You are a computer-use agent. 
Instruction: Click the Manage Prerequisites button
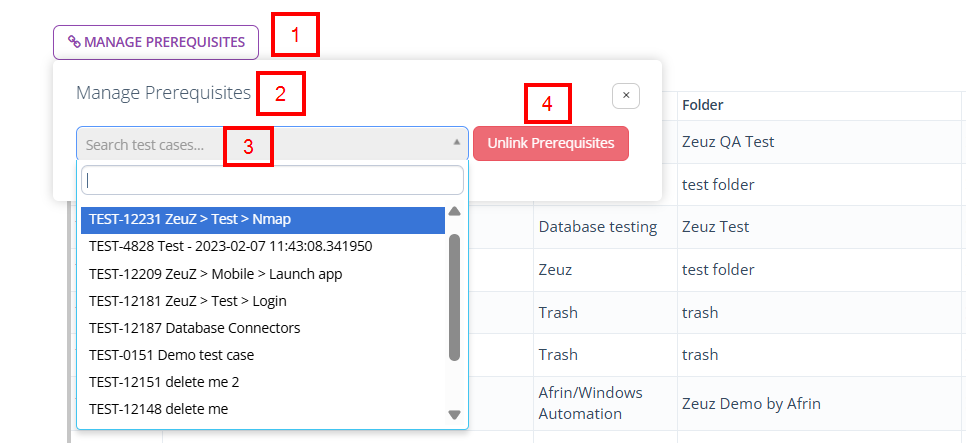(x=156, y=42)
